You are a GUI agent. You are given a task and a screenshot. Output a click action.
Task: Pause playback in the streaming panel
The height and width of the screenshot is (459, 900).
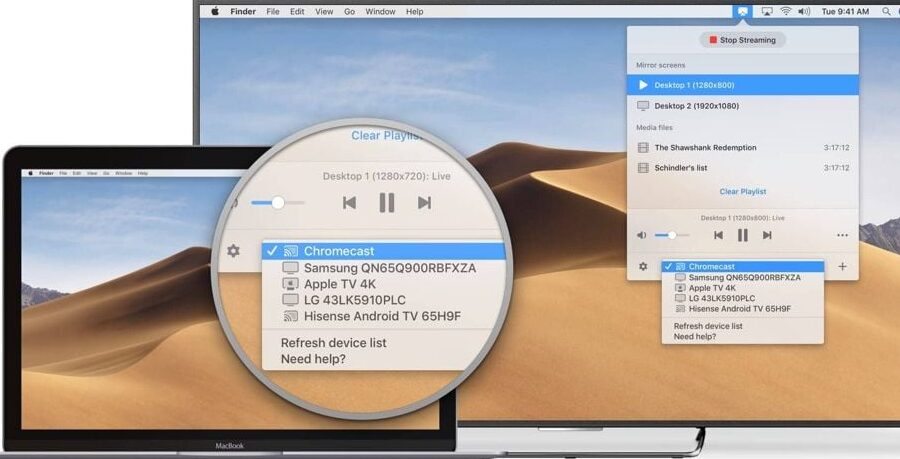[743, 235]
